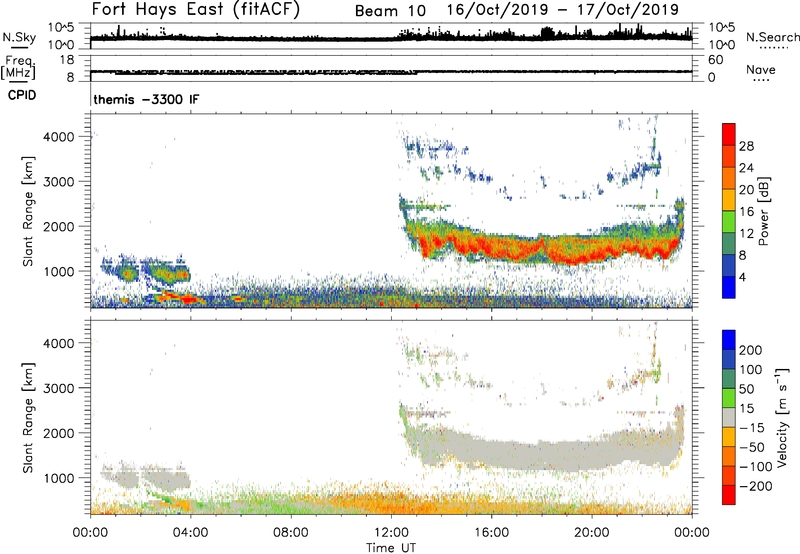Pick the green 15–50 velocity colorbar segment
The width and height of the screenshot is (800, 554).
(729, 398)
